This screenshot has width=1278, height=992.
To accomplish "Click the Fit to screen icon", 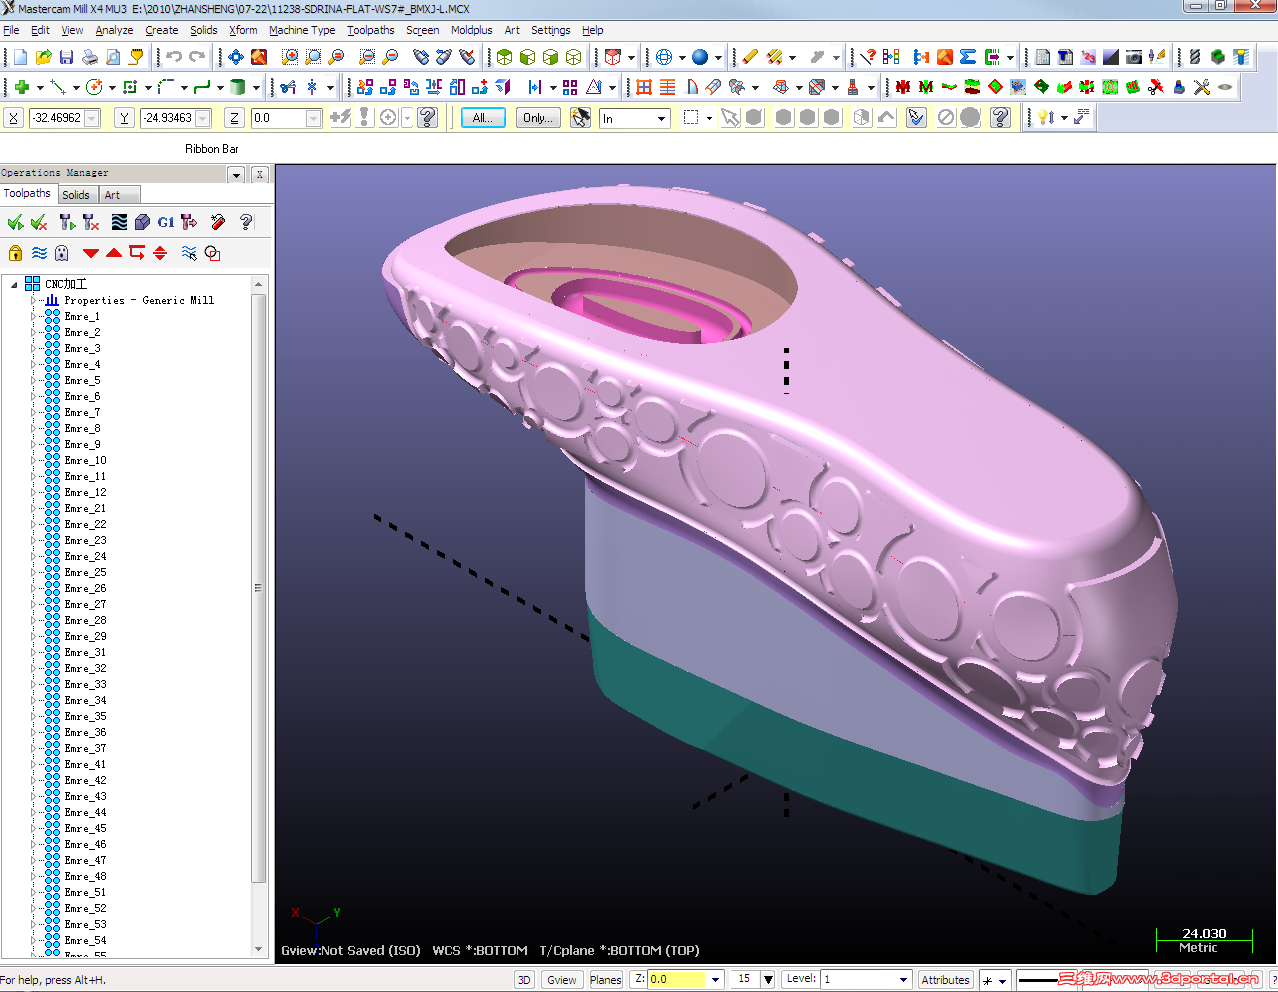I will [x=236, y=57].
